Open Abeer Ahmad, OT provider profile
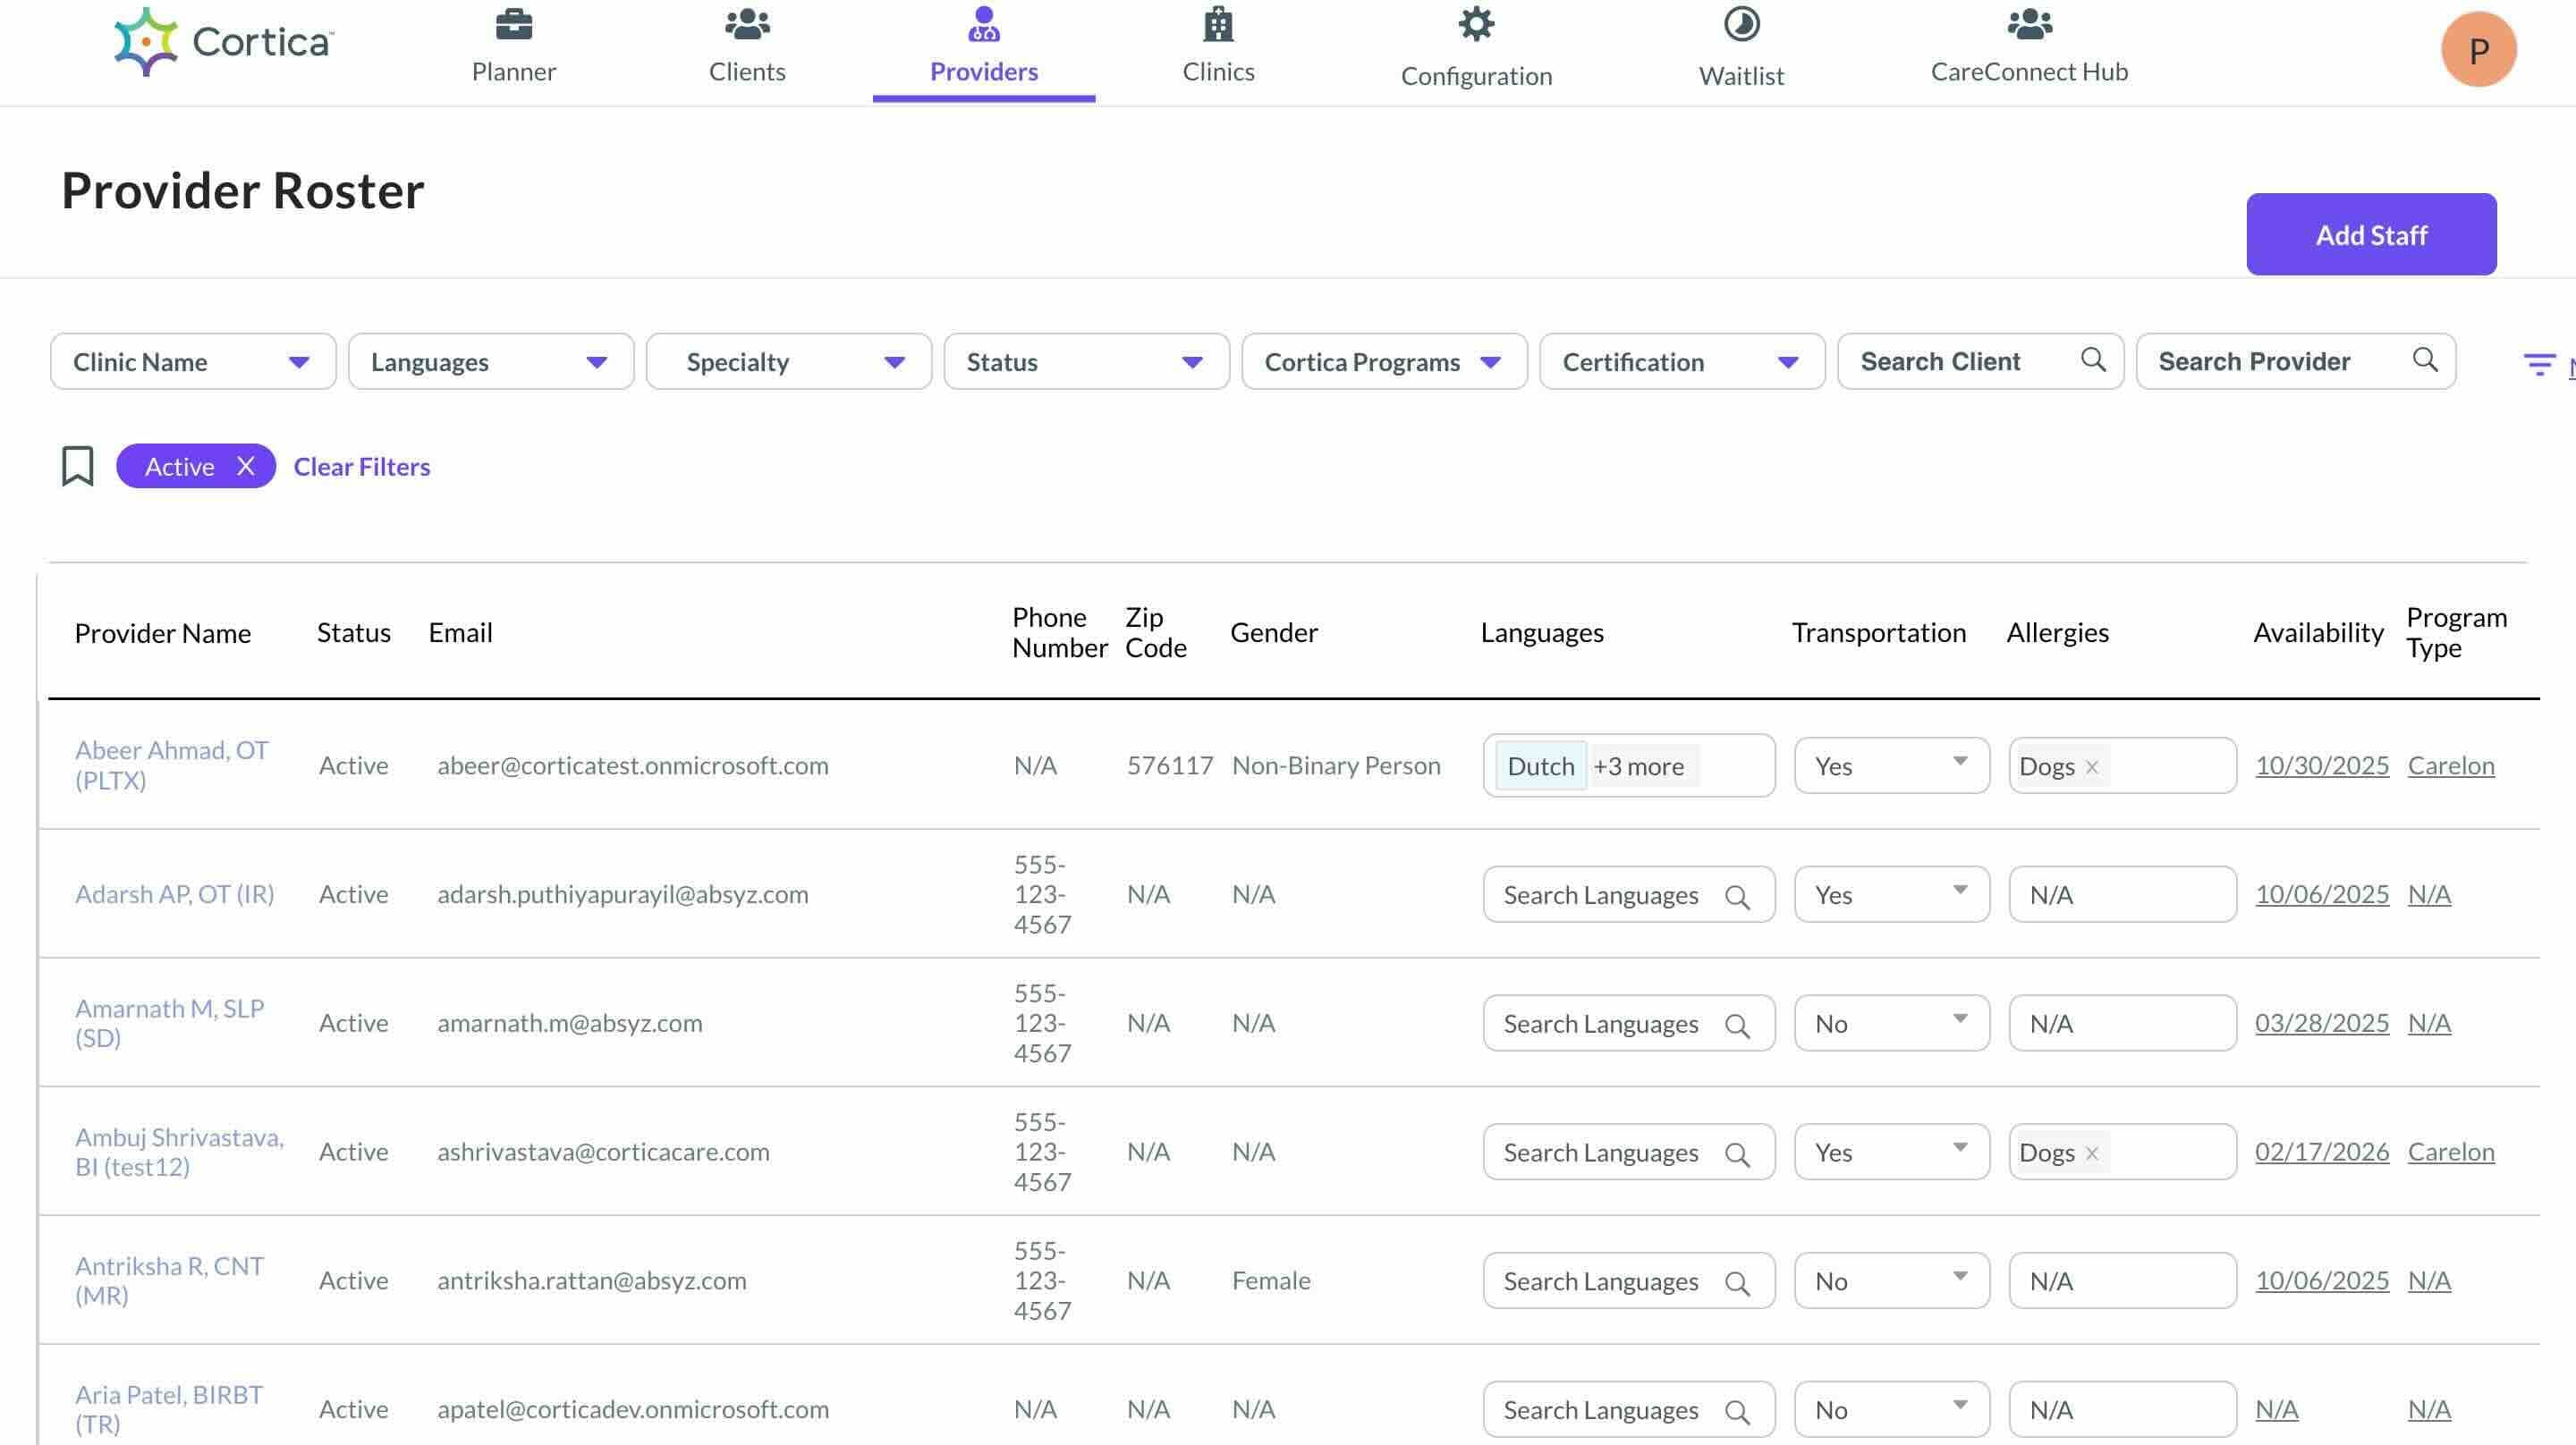Viewport: 2576px width, 1445px height. pos(172,765)
